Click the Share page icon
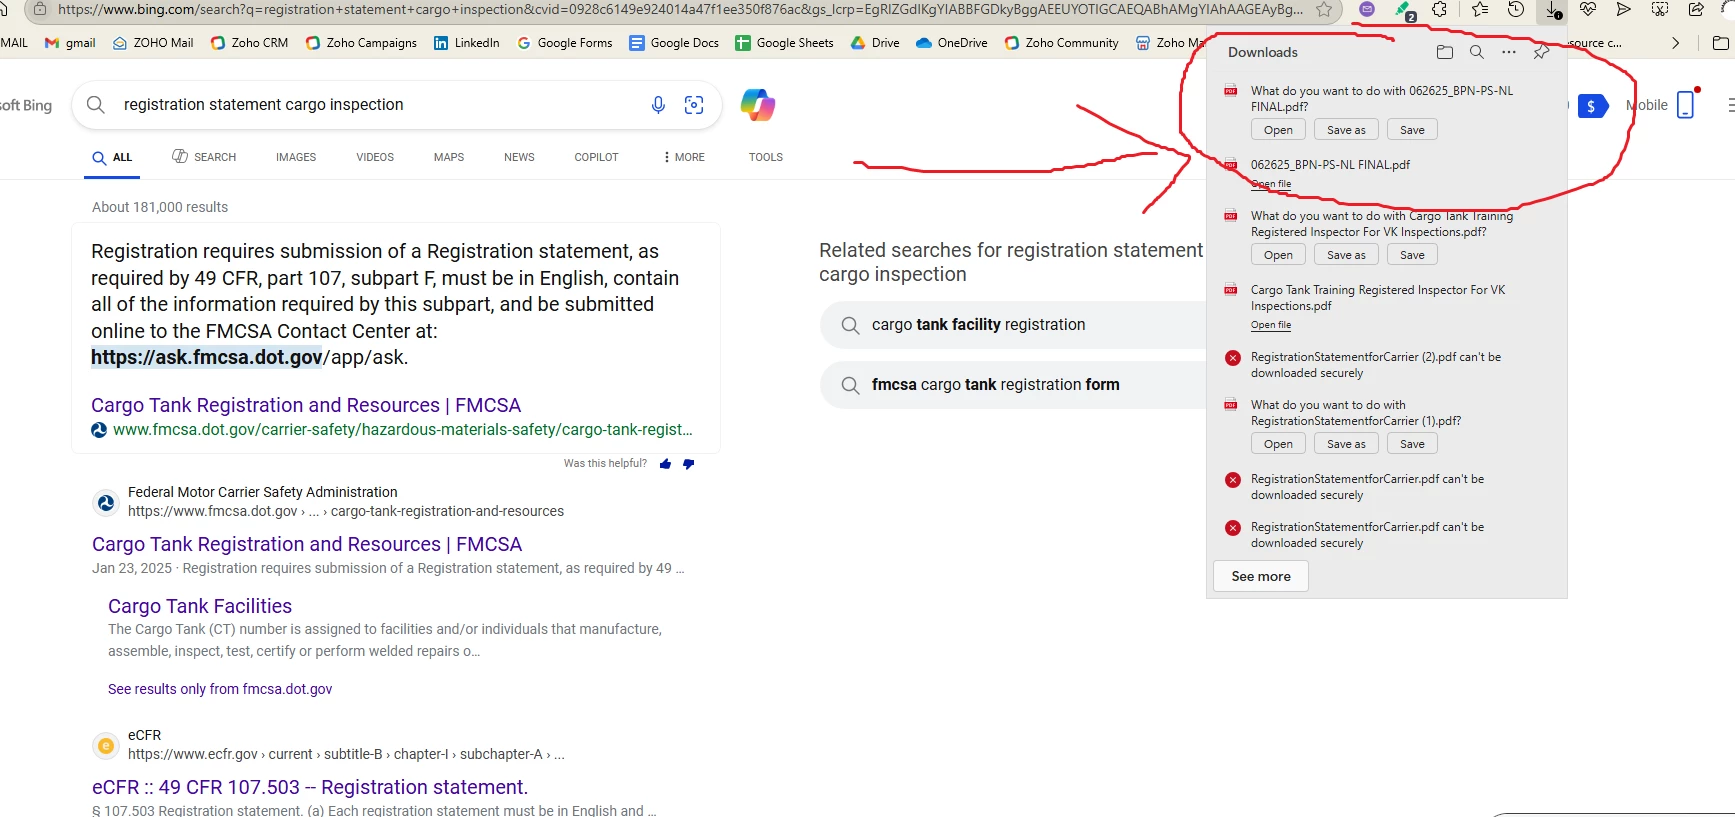1735x817 pixels. (1696, 9)
